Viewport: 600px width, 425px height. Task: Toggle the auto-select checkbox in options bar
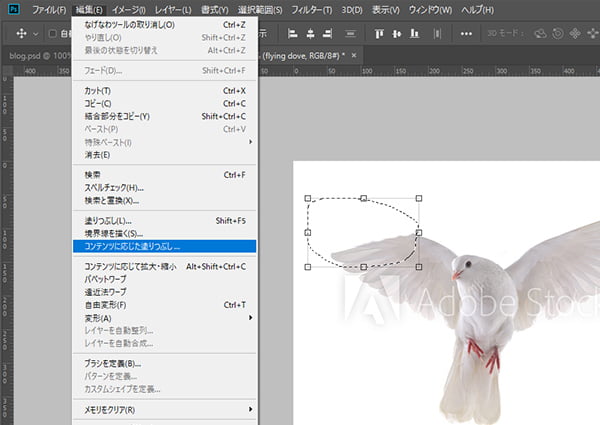tap(54, 32)
